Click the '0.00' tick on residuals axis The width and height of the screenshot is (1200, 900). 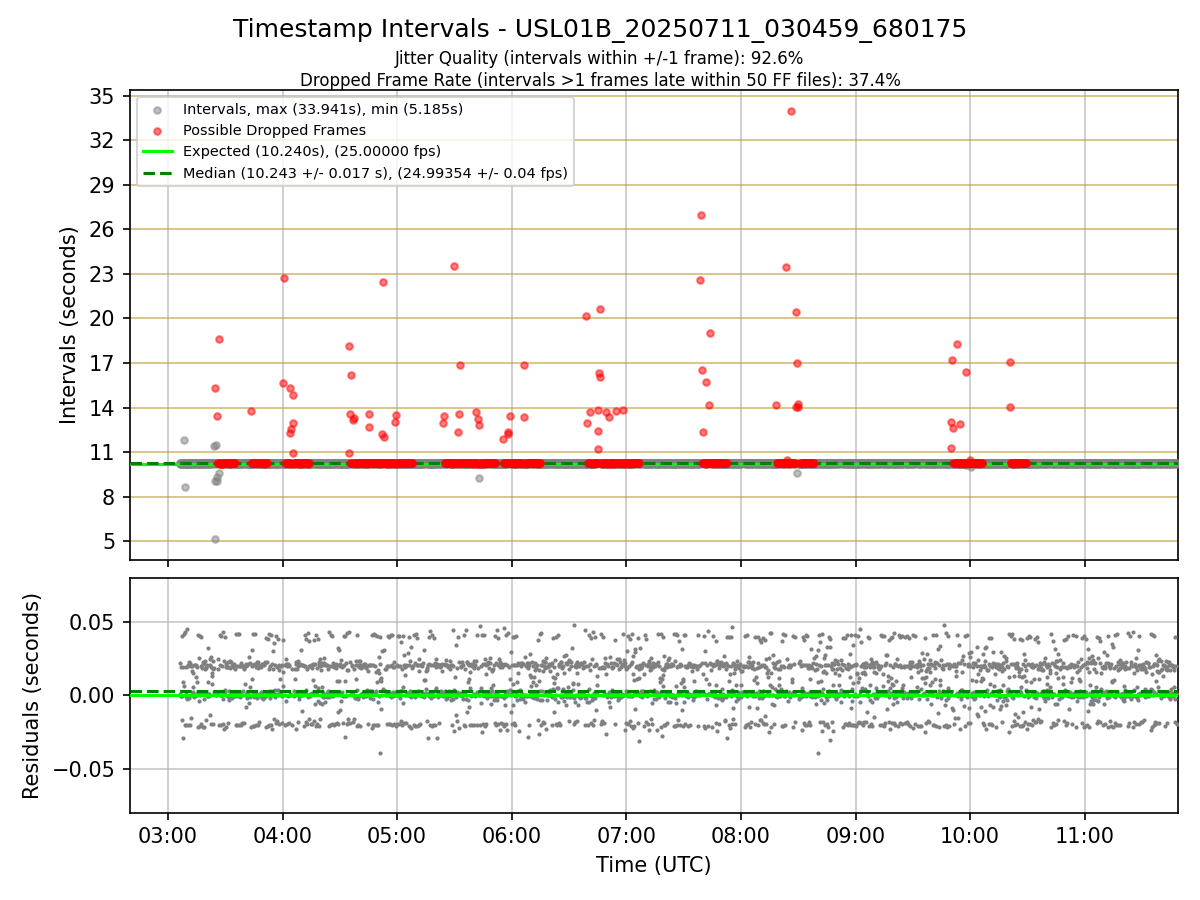94,696
